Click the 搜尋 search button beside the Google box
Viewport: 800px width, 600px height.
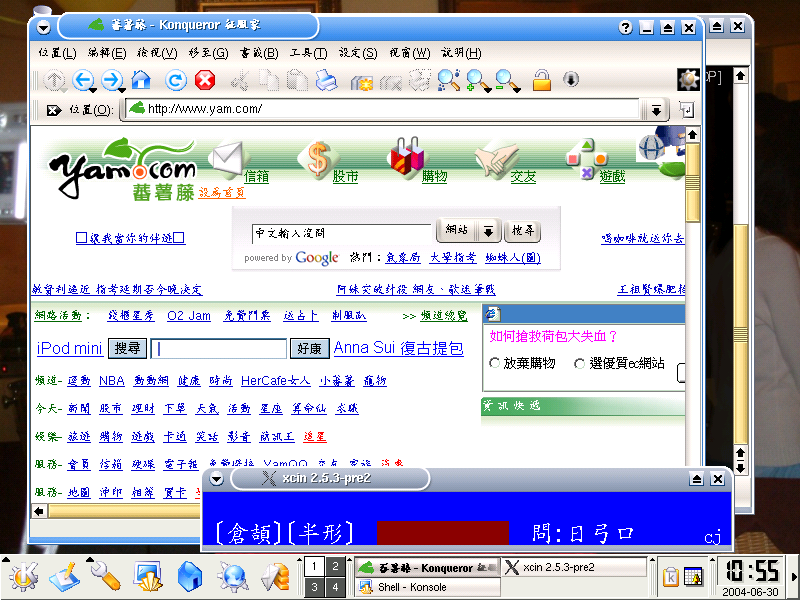click(x=522, y=232)
